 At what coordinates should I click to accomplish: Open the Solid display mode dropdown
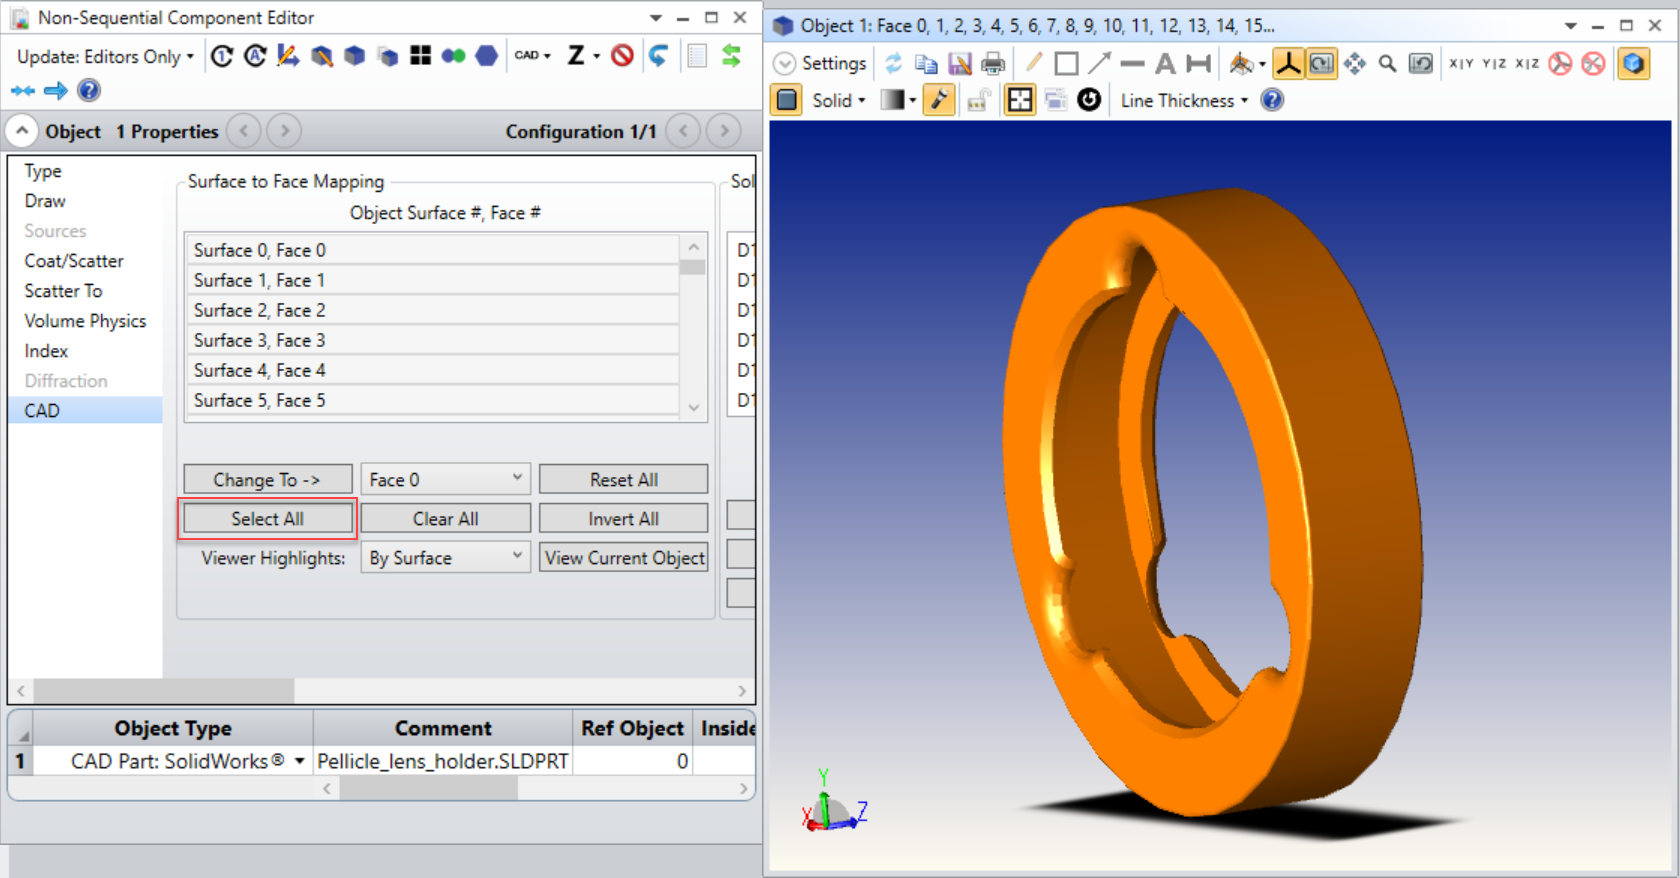coord(838,100)
